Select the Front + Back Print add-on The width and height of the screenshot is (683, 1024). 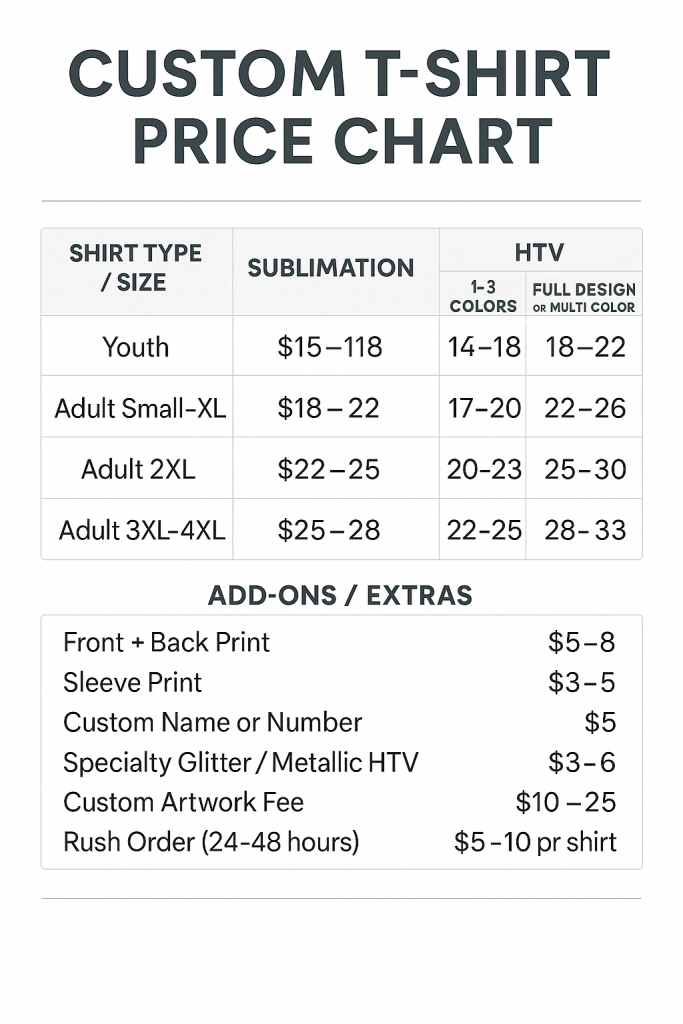166,642
